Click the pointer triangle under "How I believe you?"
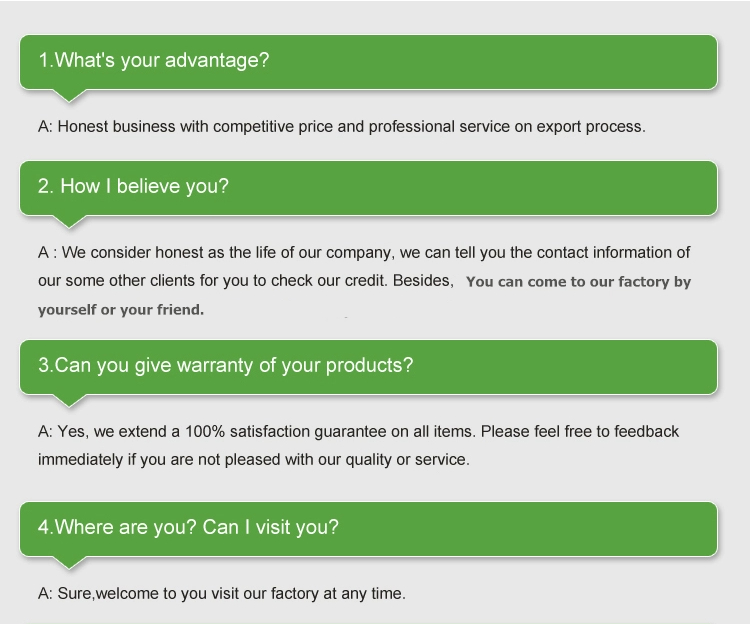This screenshot has width=750, height=624. coord(69,221)
